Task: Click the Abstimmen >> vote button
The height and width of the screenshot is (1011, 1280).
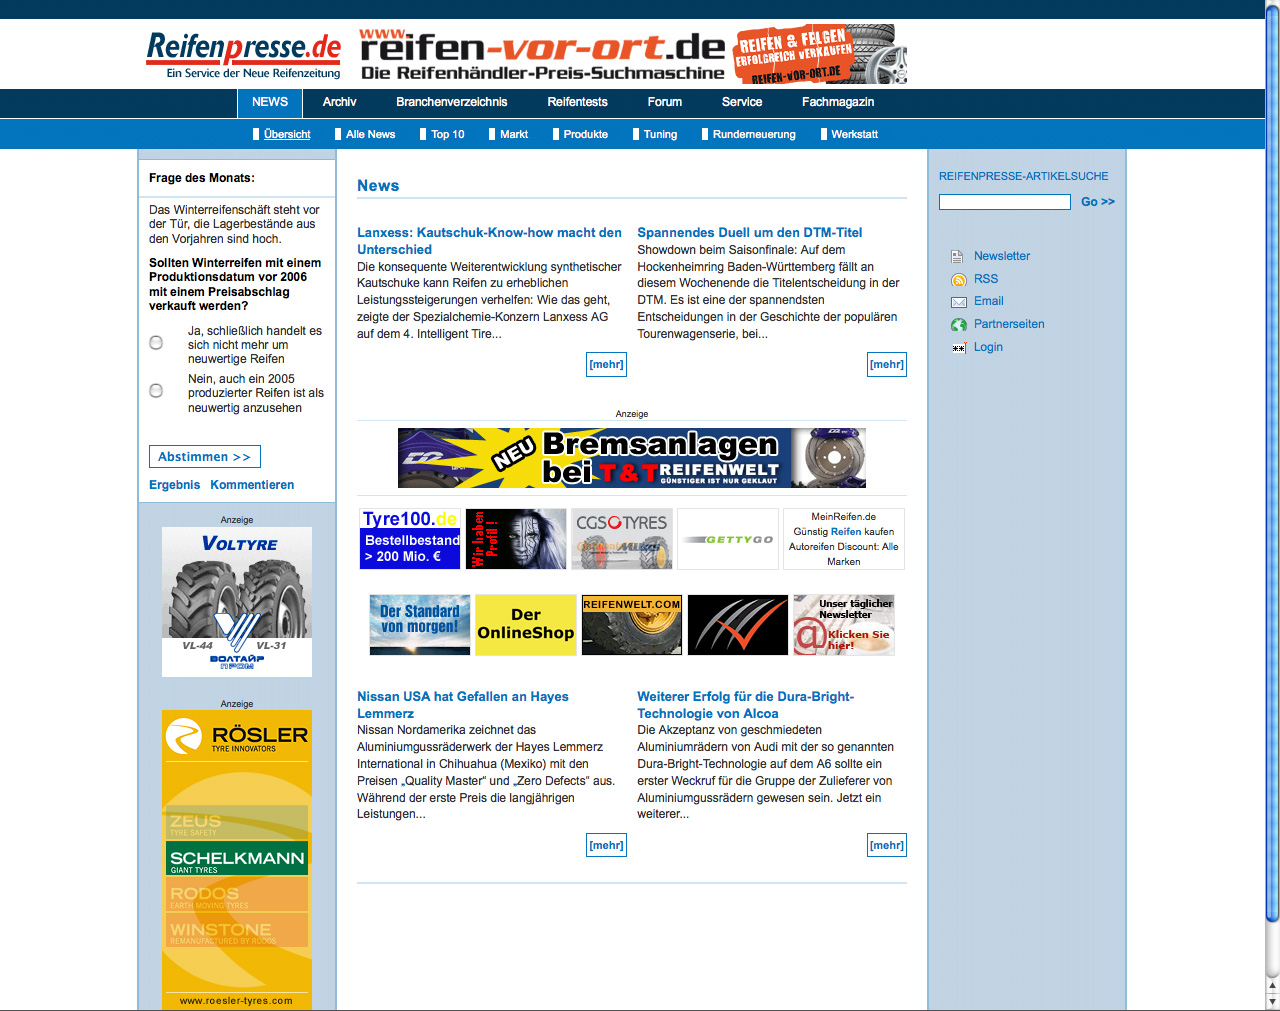Action: tap(205, 457)
